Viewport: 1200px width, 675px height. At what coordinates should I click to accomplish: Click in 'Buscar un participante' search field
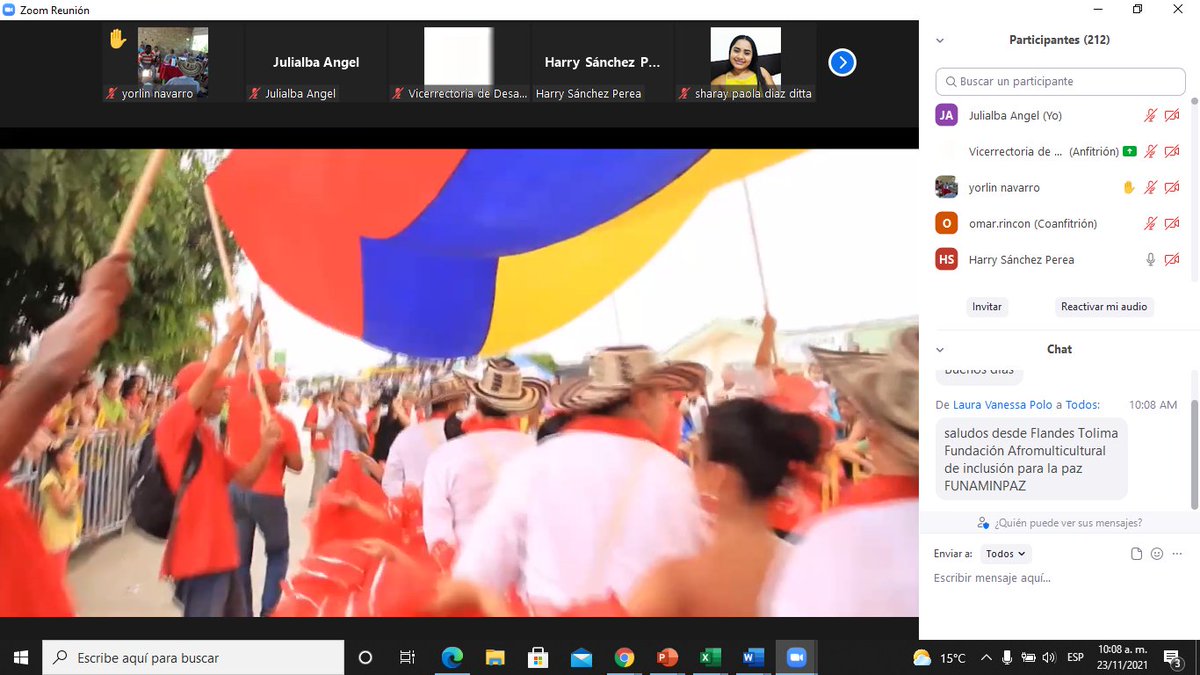point(1060,81)
